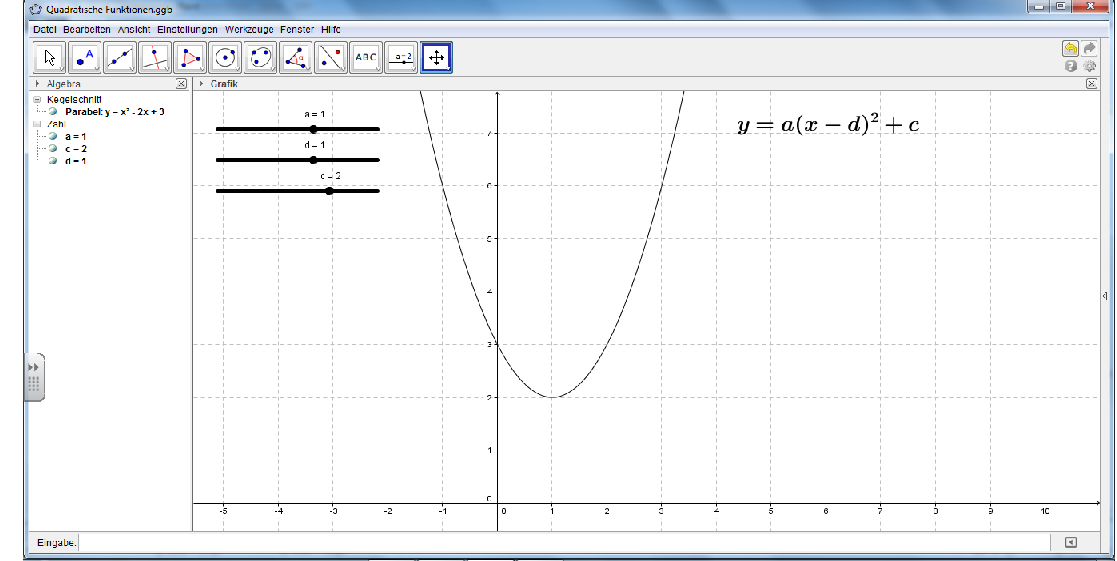
Task: Open the Datei menu
Action: pyautogui.click(x=45, y=30)
